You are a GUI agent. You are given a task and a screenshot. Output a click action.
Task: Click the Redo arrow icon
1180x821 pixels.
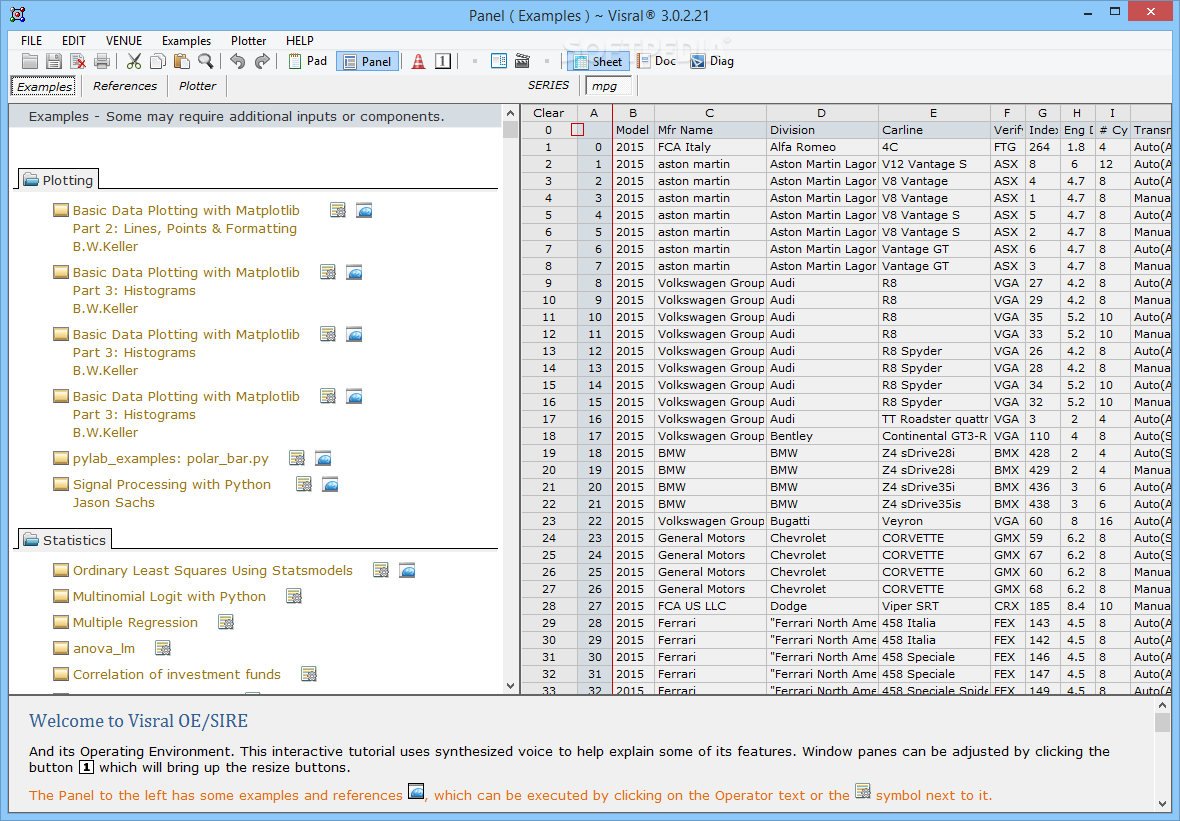(x=262, y=62)
